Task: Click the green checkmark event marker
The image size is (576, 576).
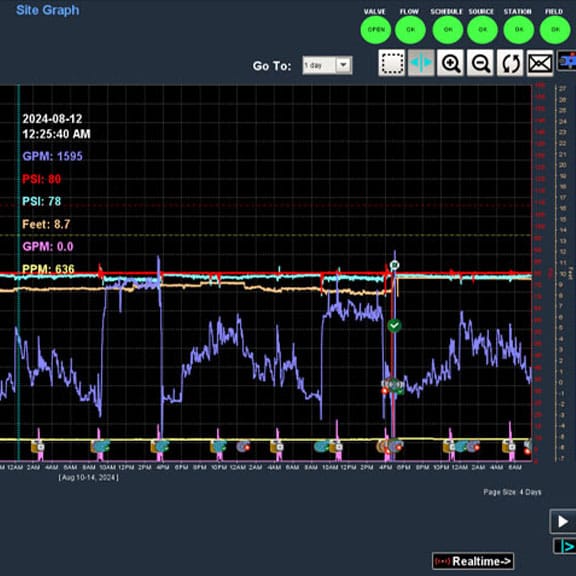Action: tap(395, 325)
